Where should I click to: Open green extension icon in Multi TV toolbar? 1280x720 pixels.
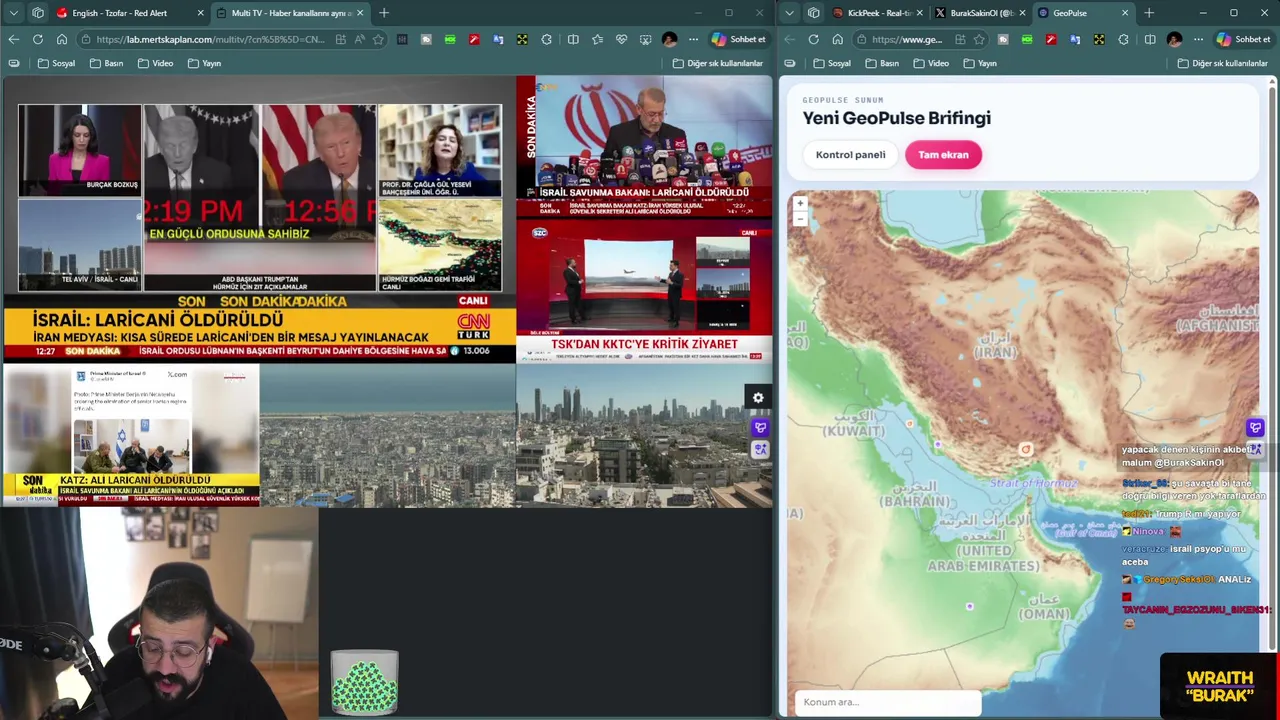(x=450, y=39)
